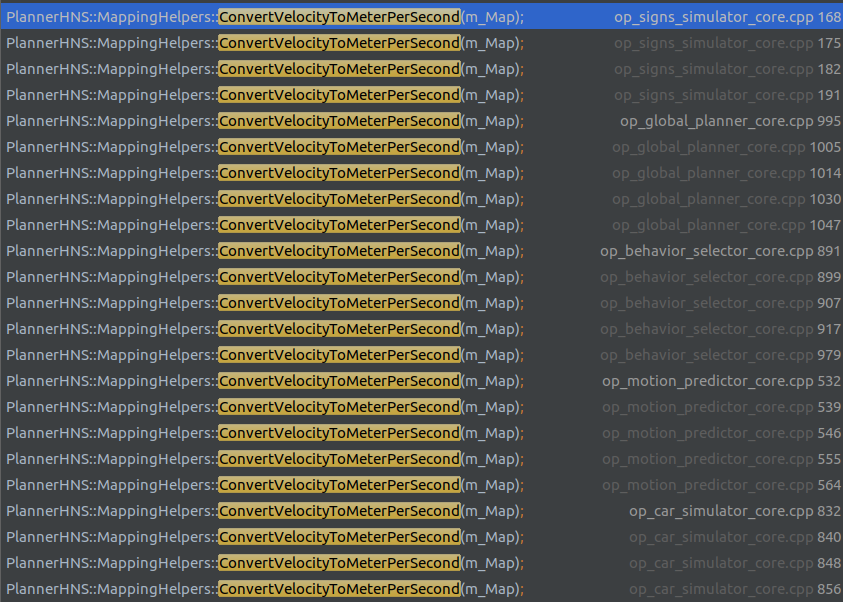Open op_behavior_selector_core.cpp line 891 occurrence
Screen dimensions: 843x602
400,250
